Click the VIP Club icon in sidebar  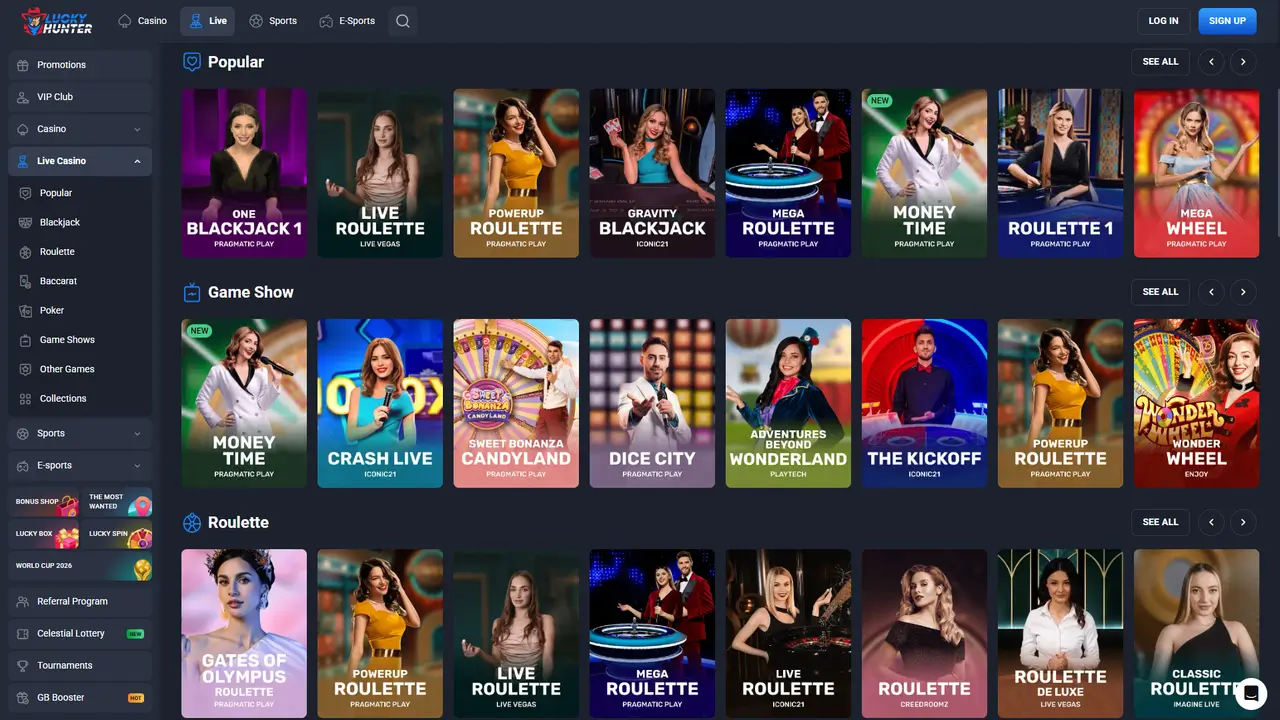point(24,97)
